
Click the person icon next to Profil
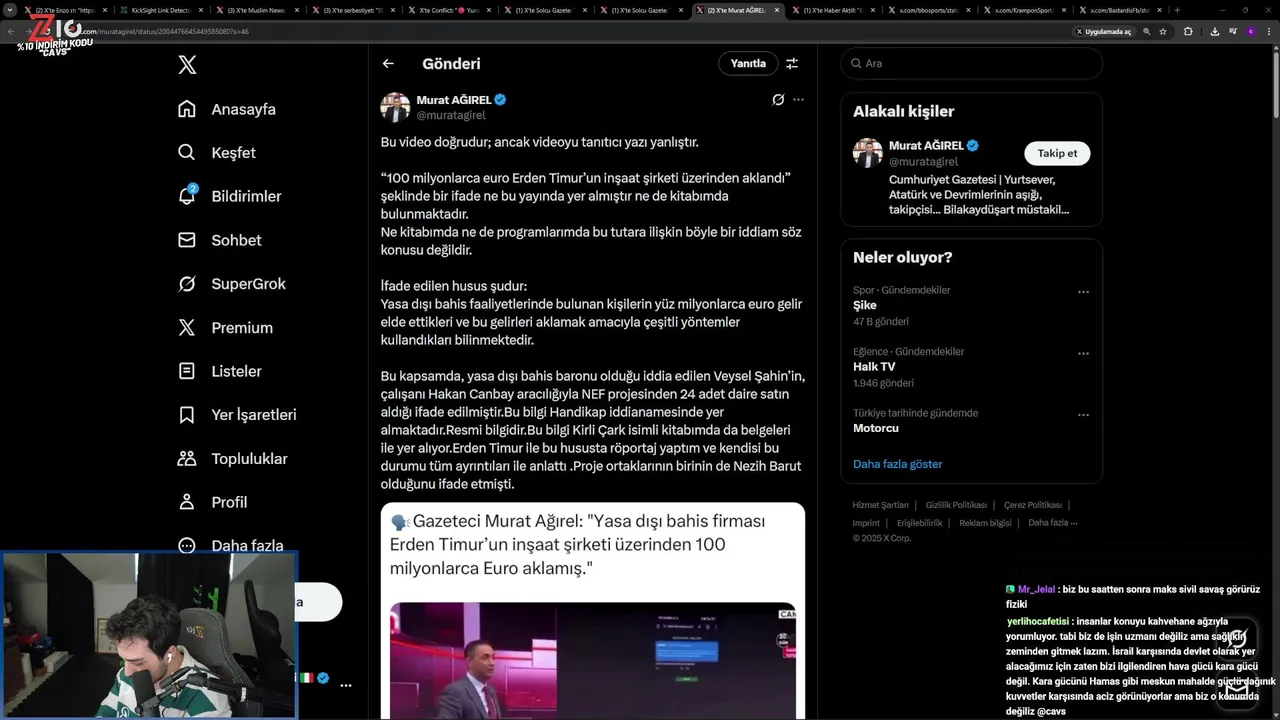187,502
